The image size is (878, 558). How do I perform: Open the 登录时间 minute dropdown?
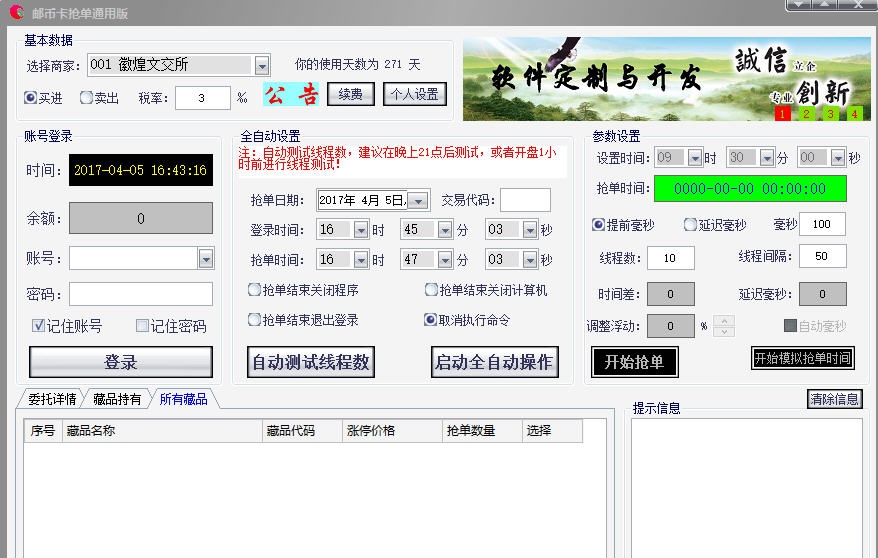click(445, 229)
